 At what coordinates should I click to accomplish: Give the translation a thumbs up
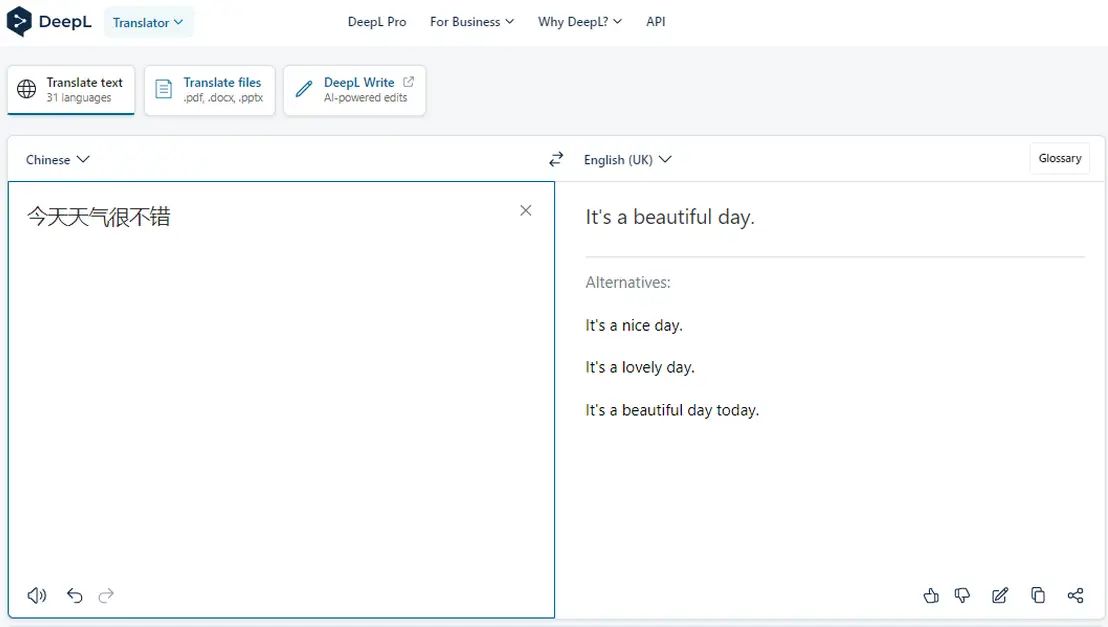[x=931, y=595]
